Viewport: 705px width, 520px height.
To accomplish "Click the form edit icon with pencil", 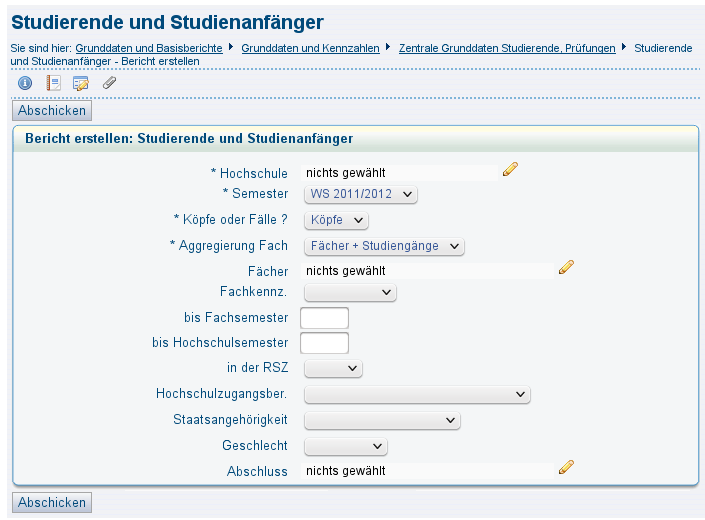I will point(81,83).
